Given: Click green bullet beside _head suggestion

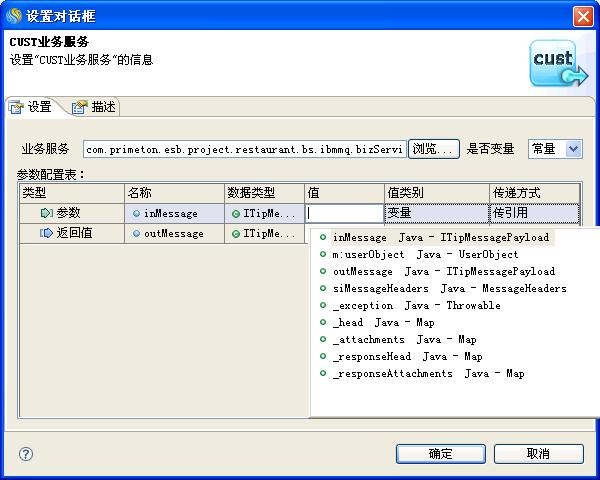Looking at the screenshot, I should tap(323, 322).
